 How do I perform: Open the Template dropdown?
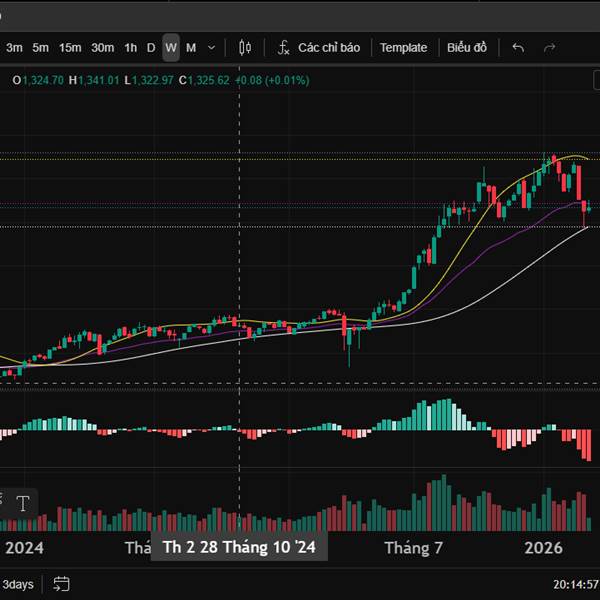click(403, 47)
